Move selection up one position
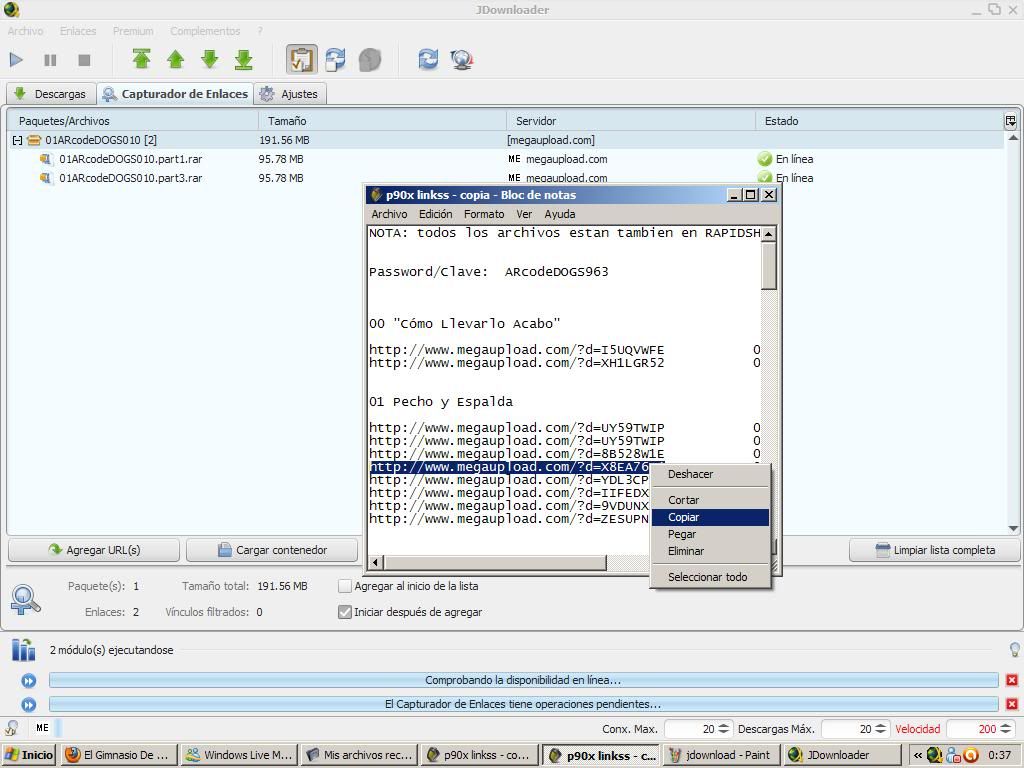 tap(176, 59)
